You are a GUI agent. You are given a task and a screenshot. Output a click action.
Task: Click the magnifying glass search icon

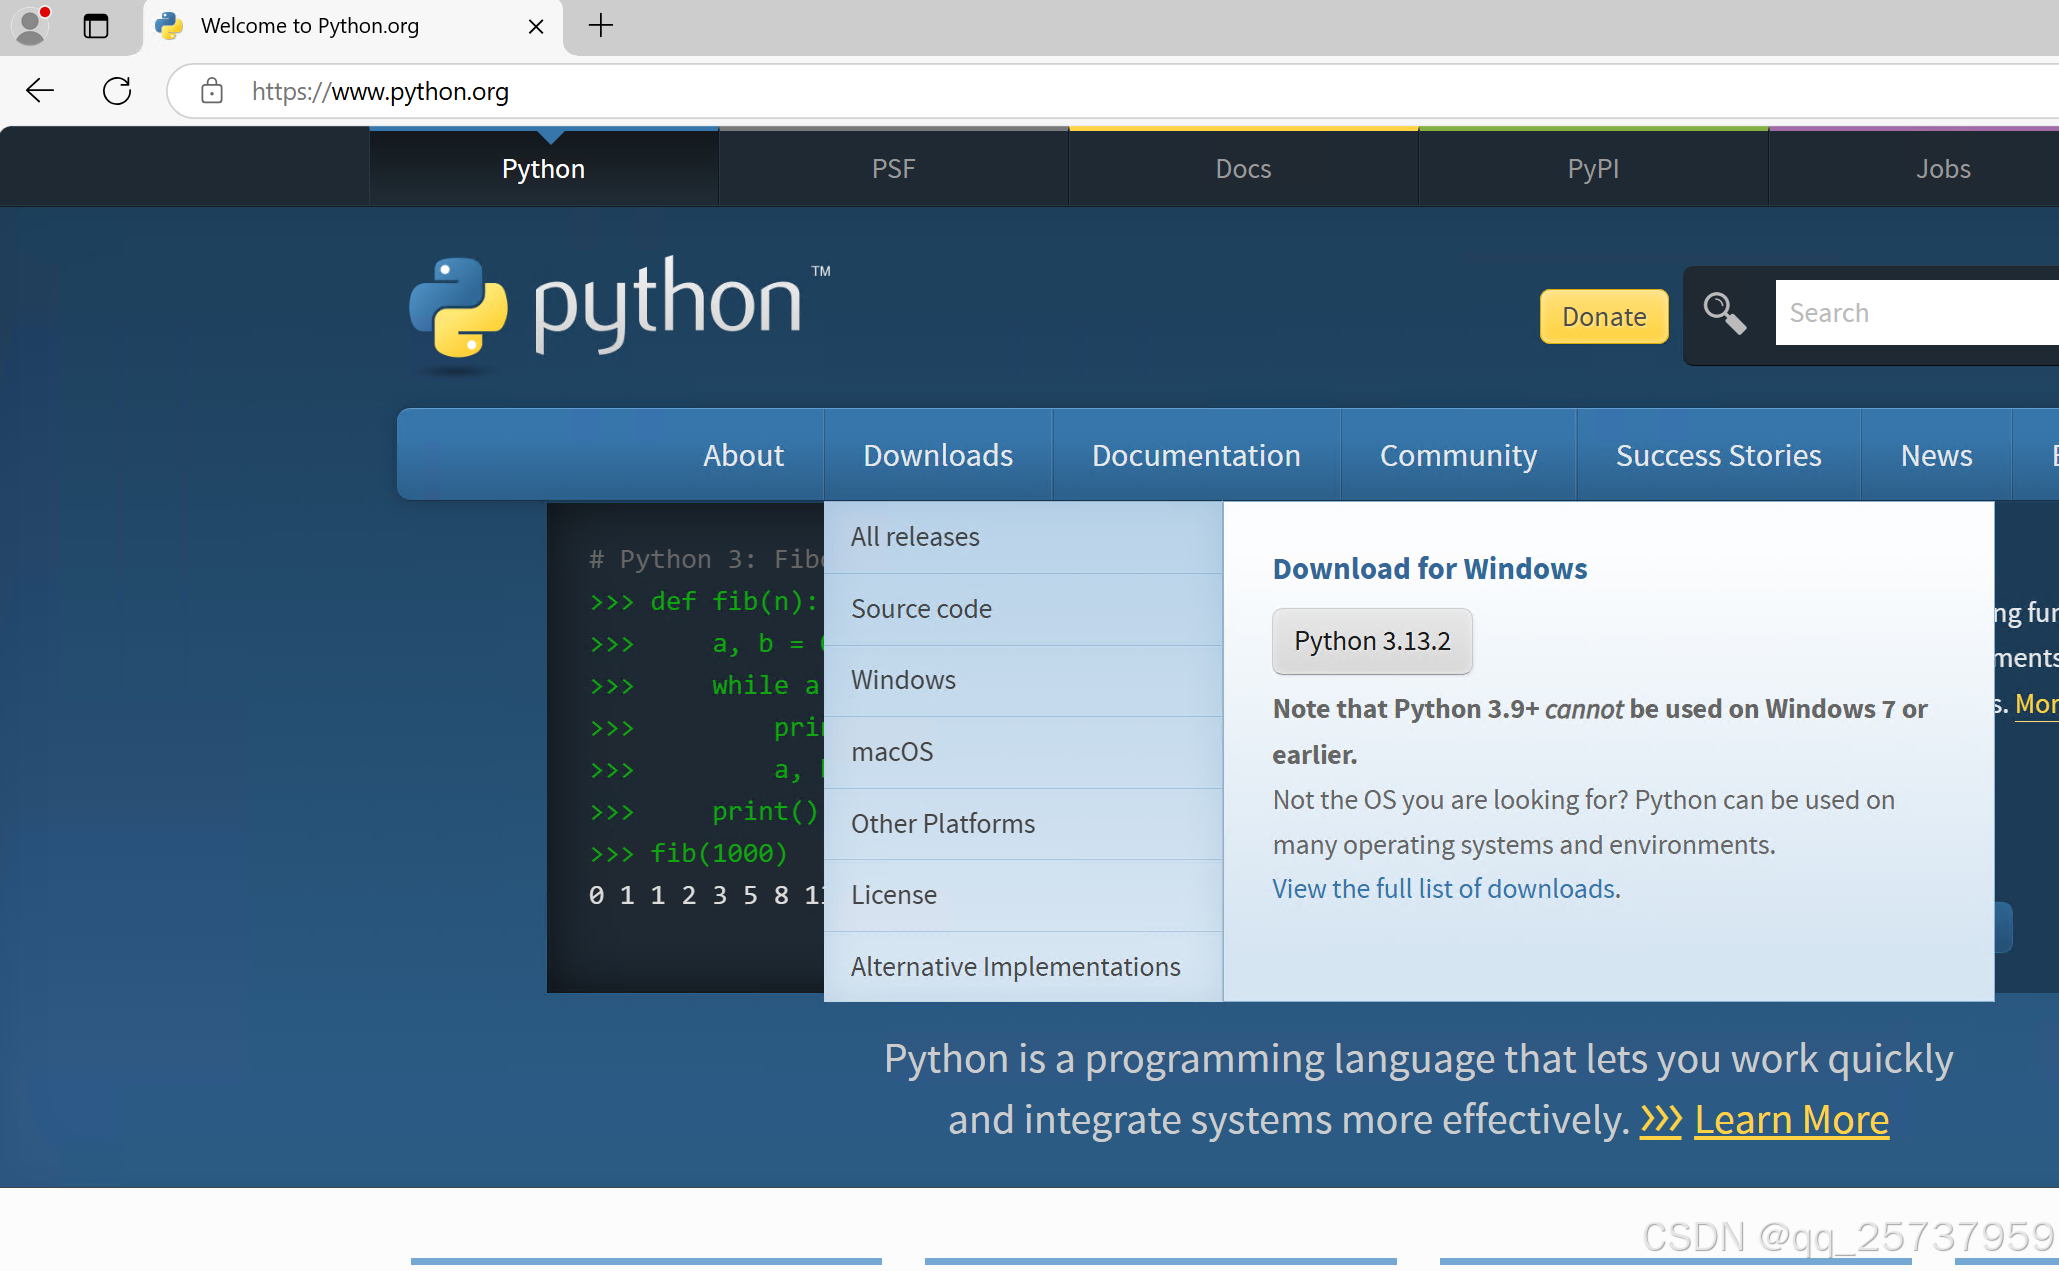point(1724,313)
